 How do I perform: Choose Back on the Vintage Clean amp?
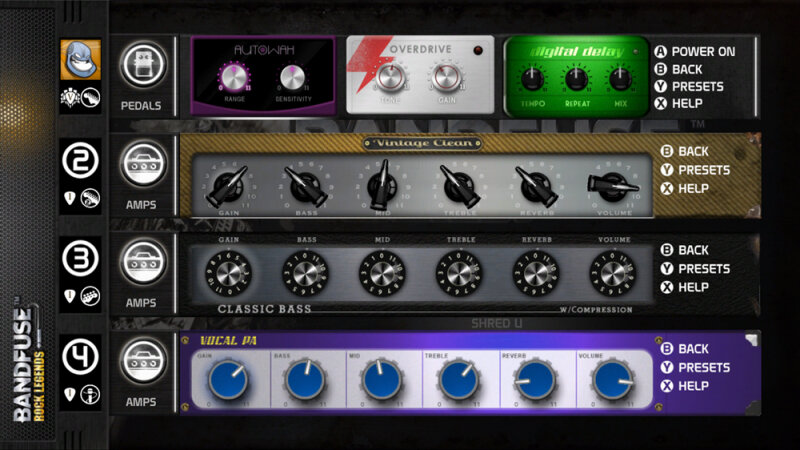693,152
